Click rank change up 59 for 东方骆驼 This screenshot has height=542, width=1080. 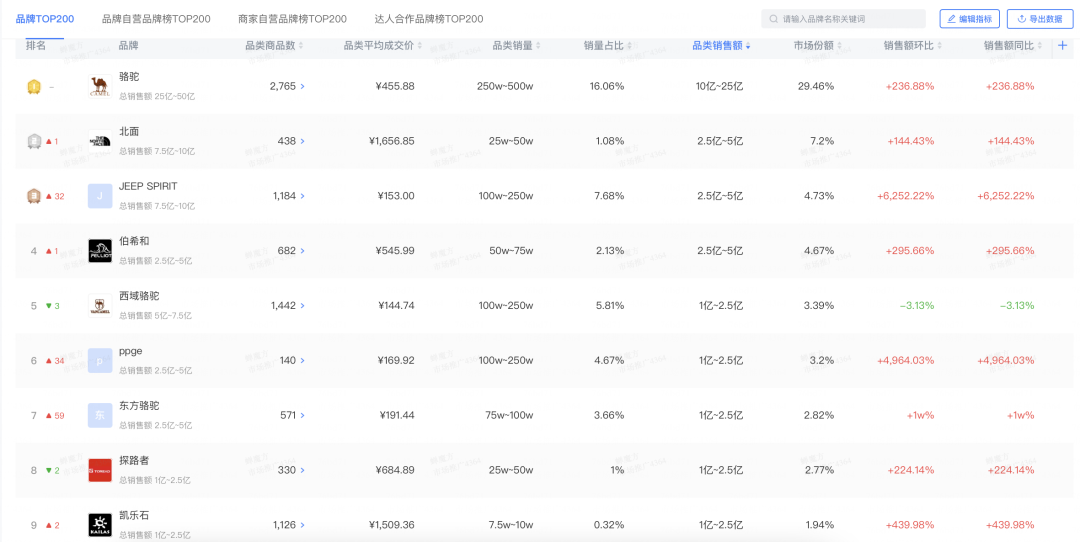(55, 416)
